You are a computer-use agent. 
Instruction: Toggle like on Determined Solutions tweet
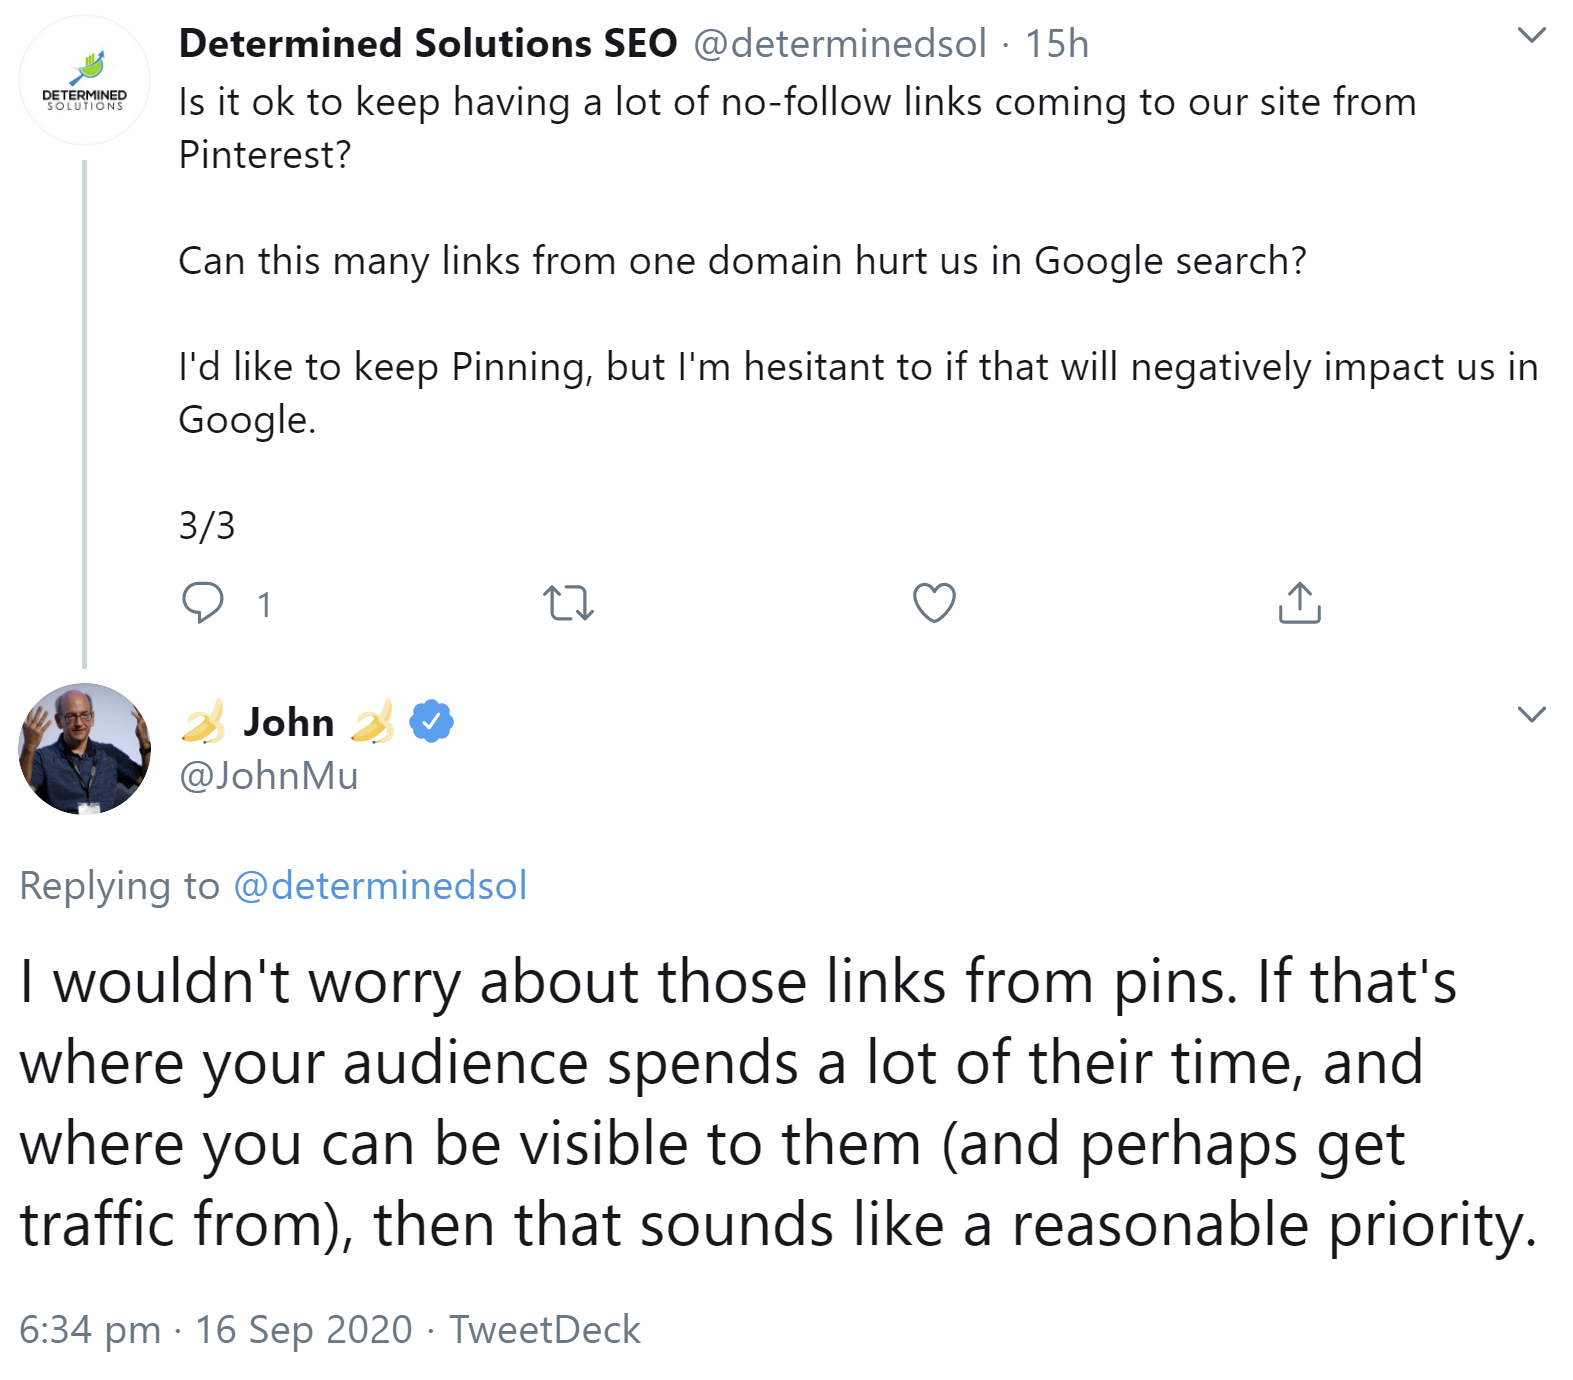click(x=933, y=601)
